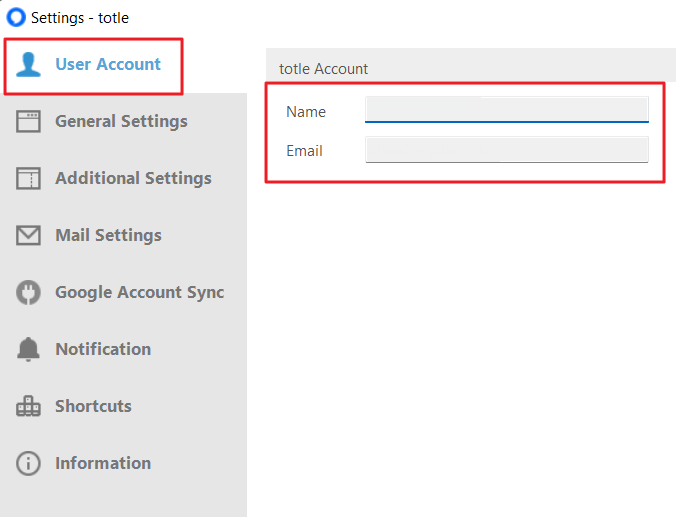
Task: Click the Additional Settings panel icon
Action: click(28, 179)
